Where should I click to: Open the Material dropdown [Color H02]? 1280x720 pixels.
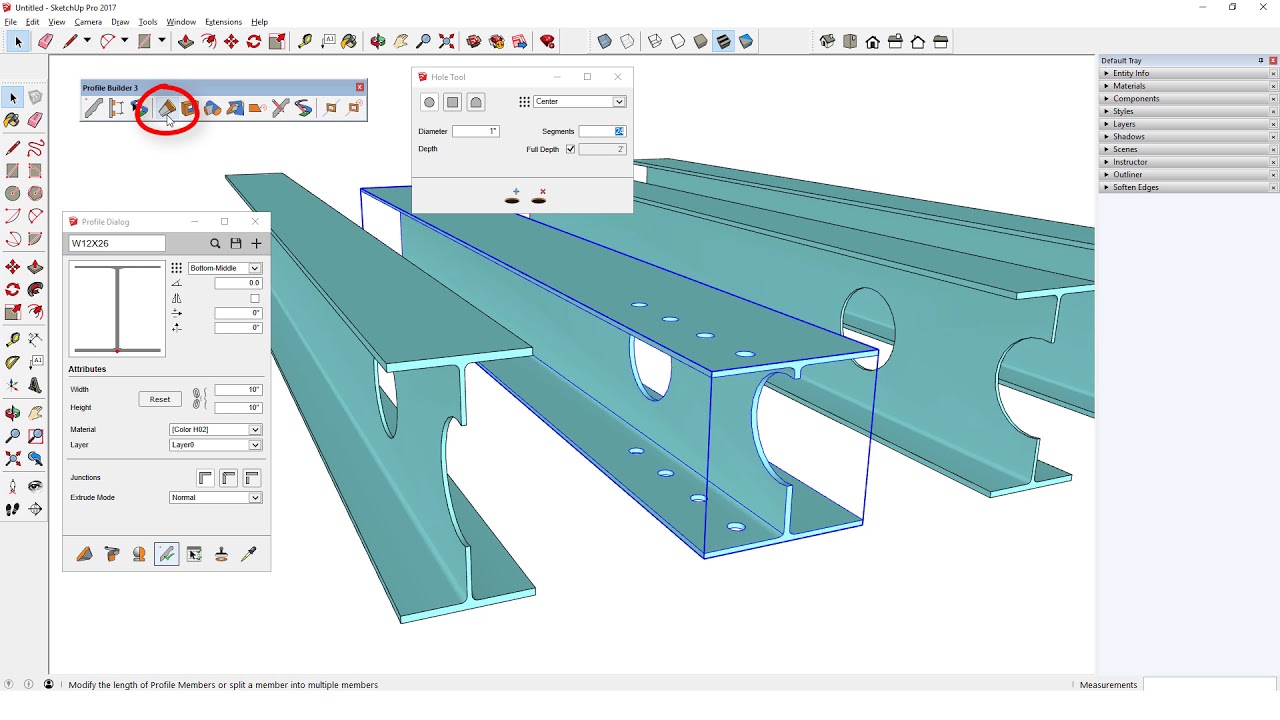point(215,430)
